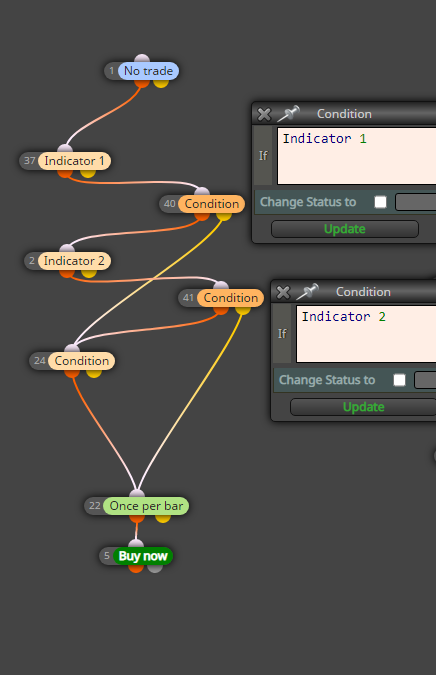Edit the If field containing Indicator 2
Screen dimensions: 436x675
pos(366,334)
